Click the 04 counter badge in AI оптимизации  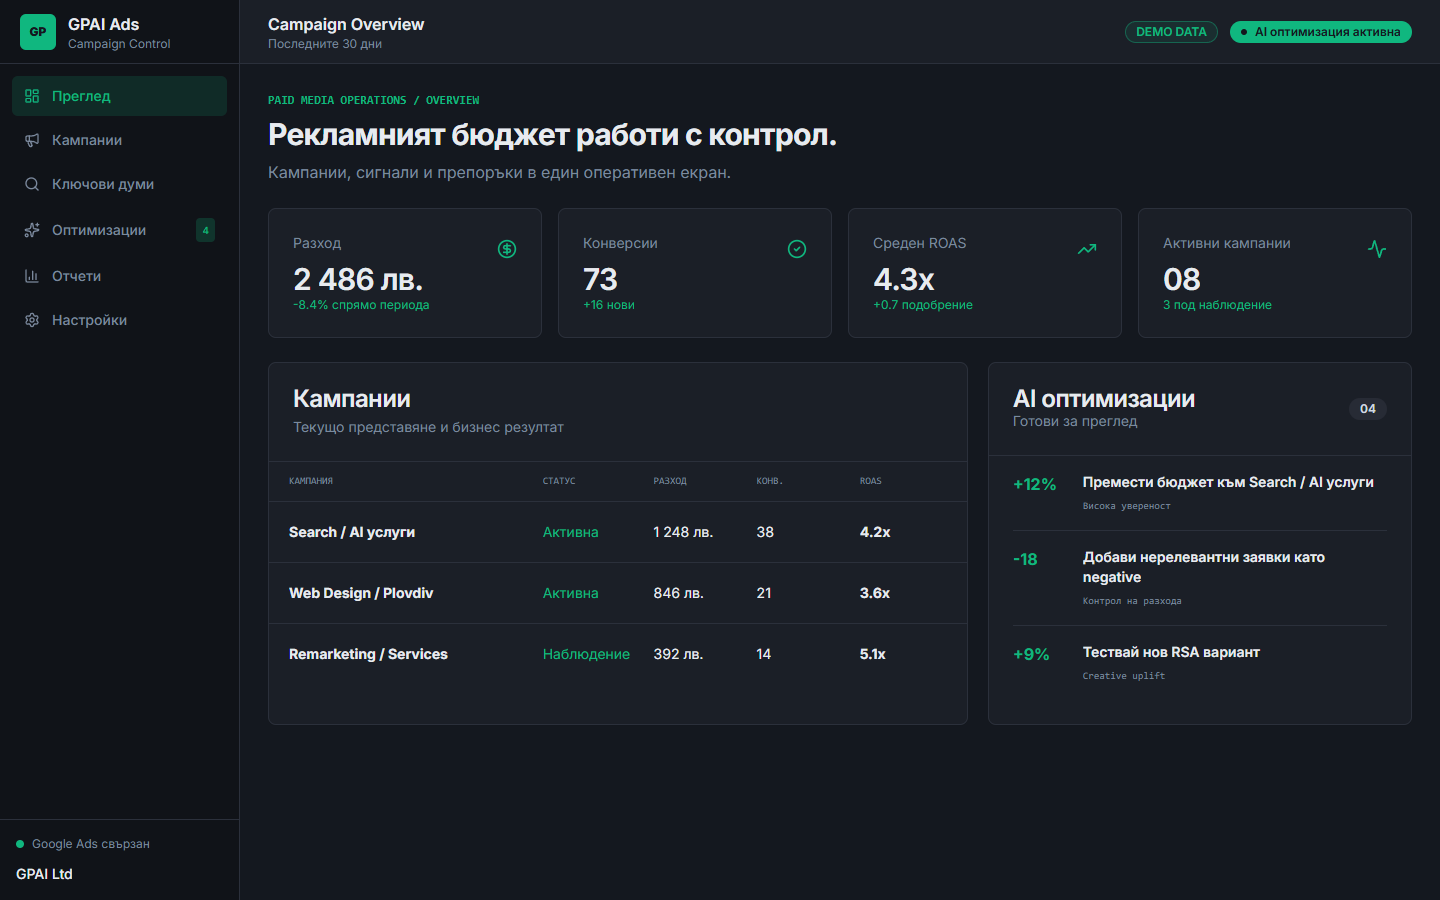(x=1368, y=408)
